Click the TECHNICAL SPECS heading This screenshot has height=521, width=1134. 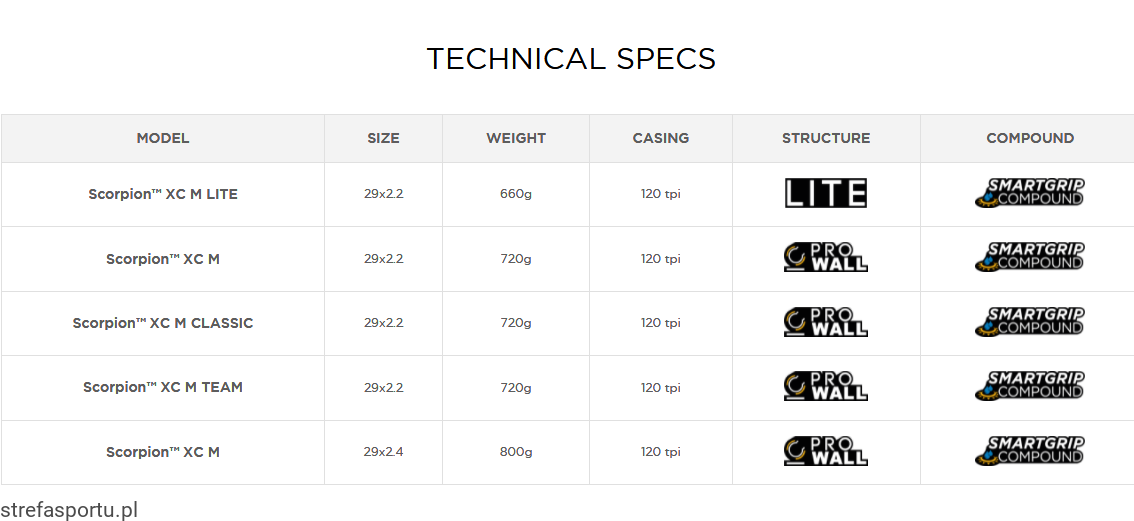pos(571,59)
